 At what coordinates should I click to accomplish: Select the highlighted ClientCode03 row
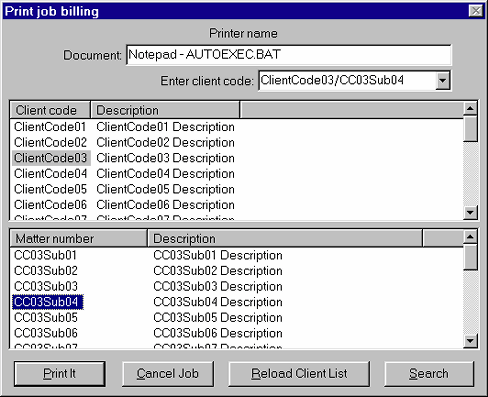click(x=51, y=158)
